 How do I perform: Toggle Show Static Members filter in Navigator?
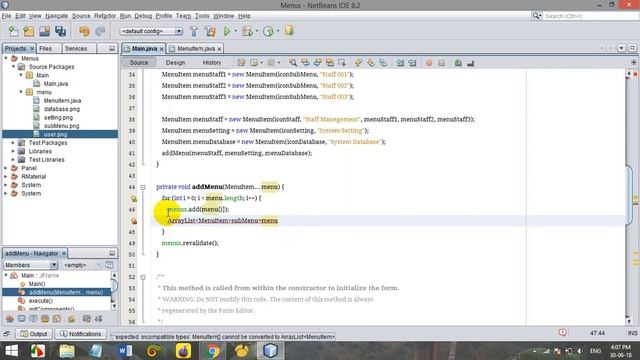pos(33,319)
